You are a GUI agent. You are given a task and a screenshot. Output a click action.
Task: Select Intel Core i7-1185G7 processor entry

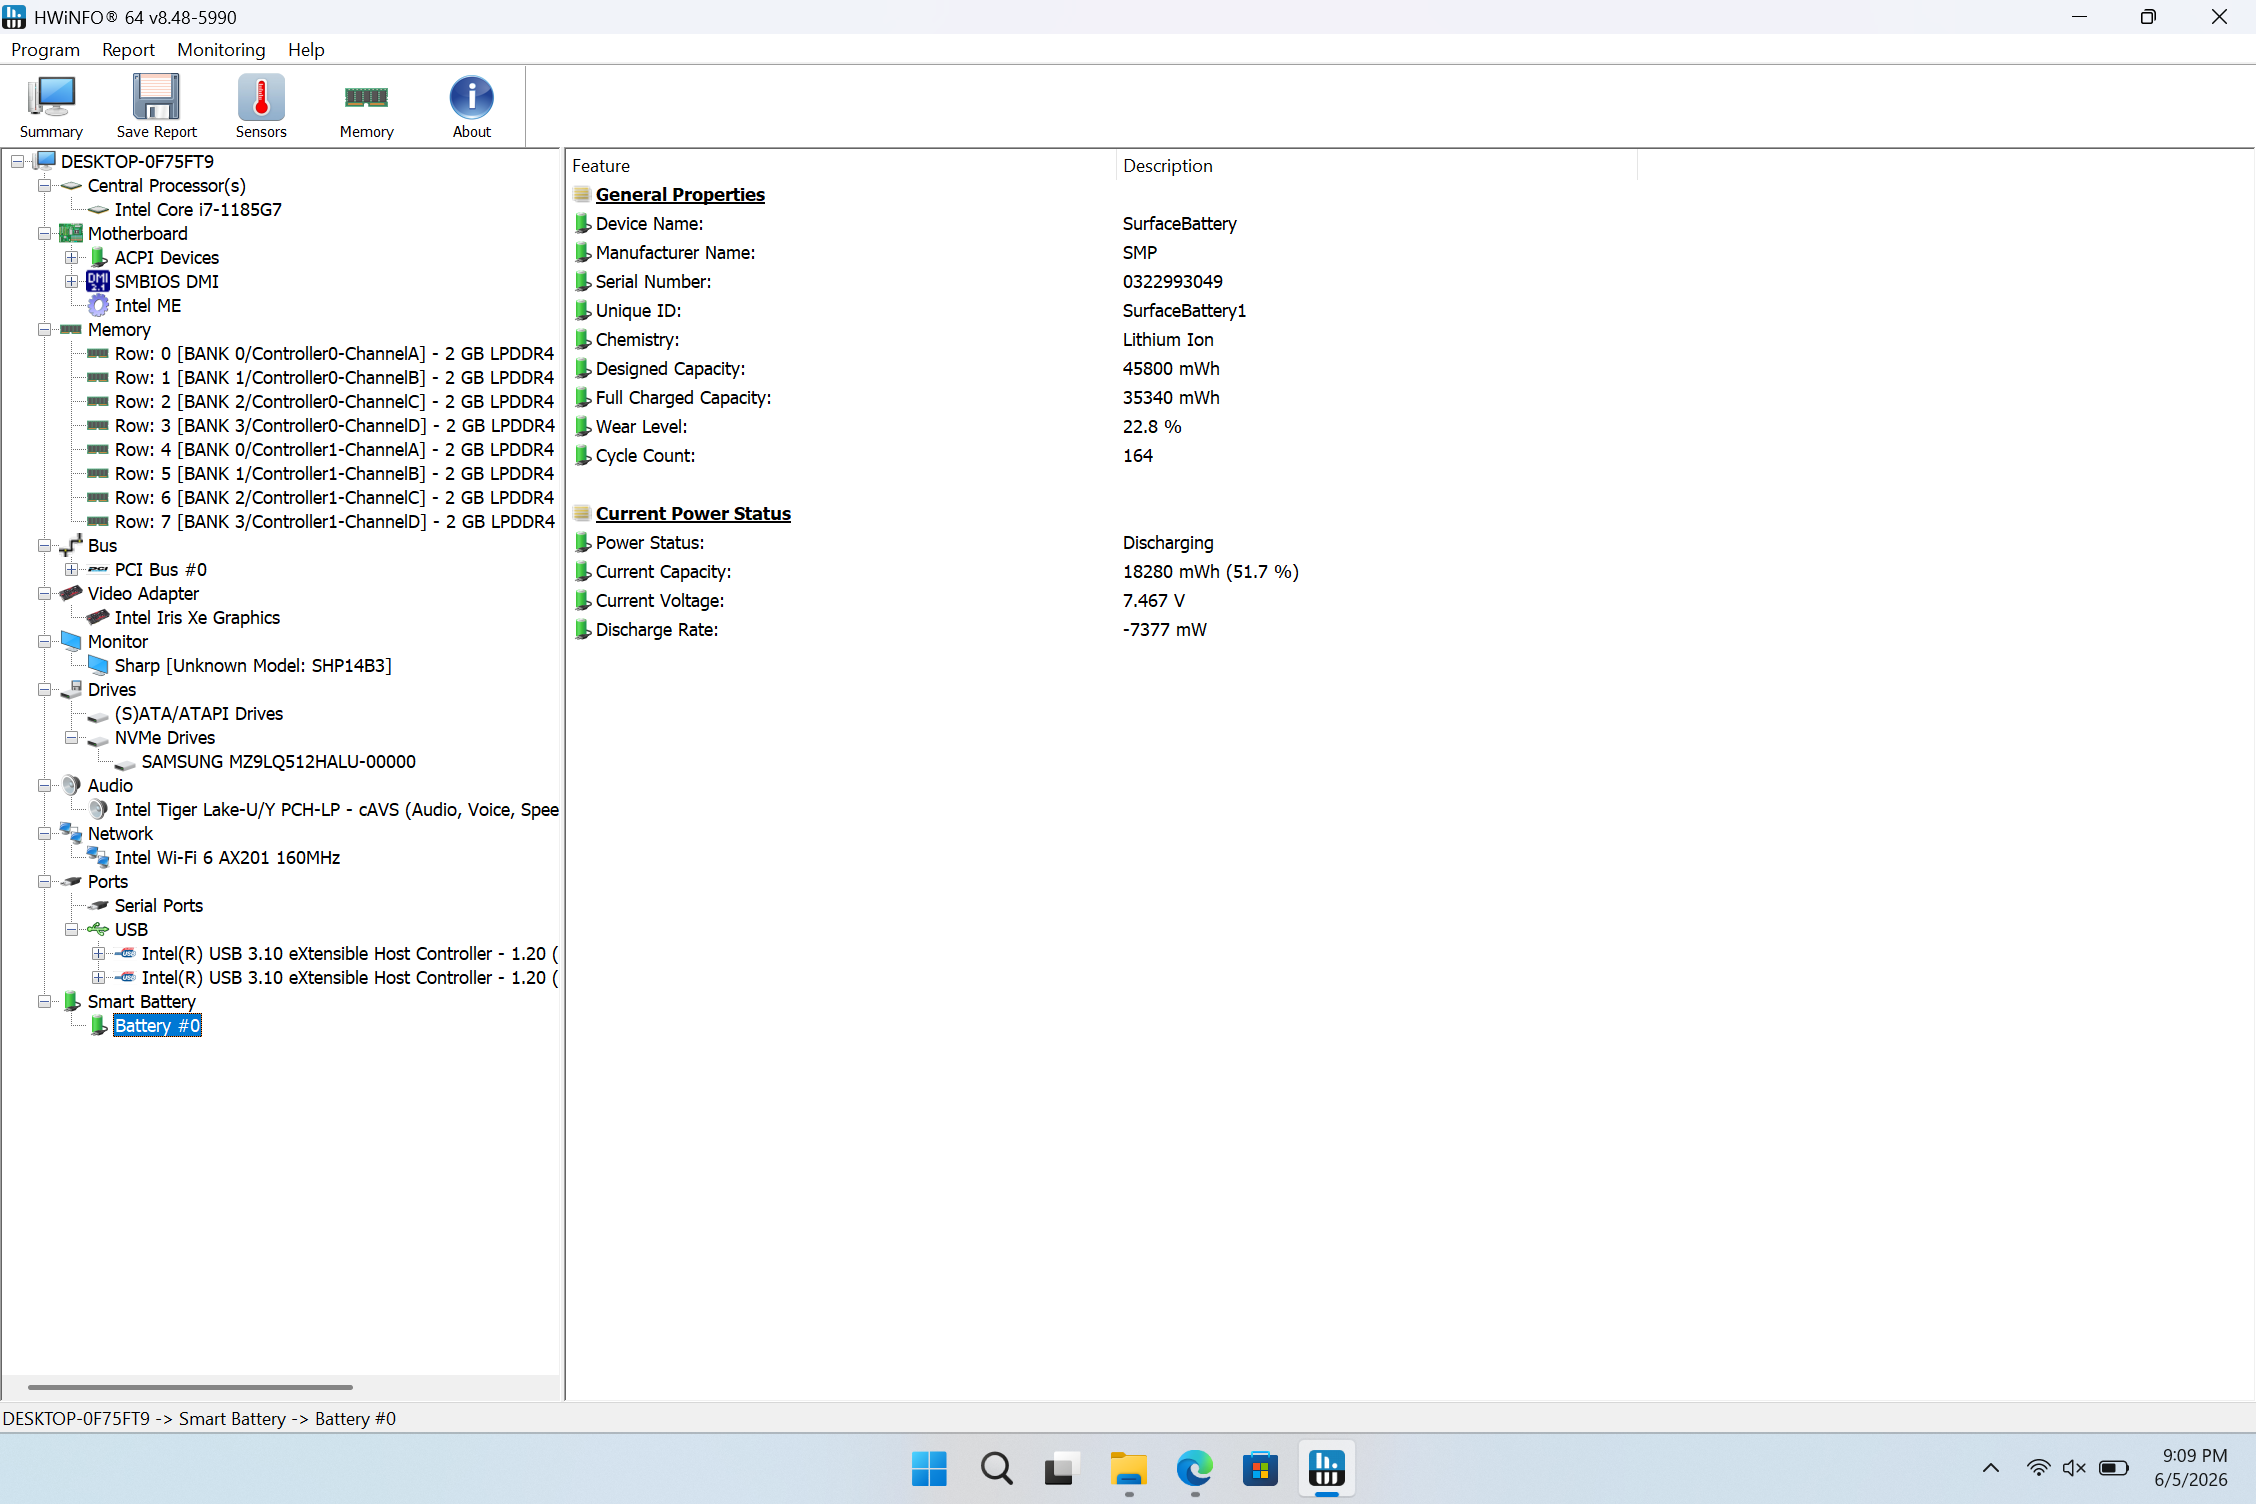tap(198, 210)
